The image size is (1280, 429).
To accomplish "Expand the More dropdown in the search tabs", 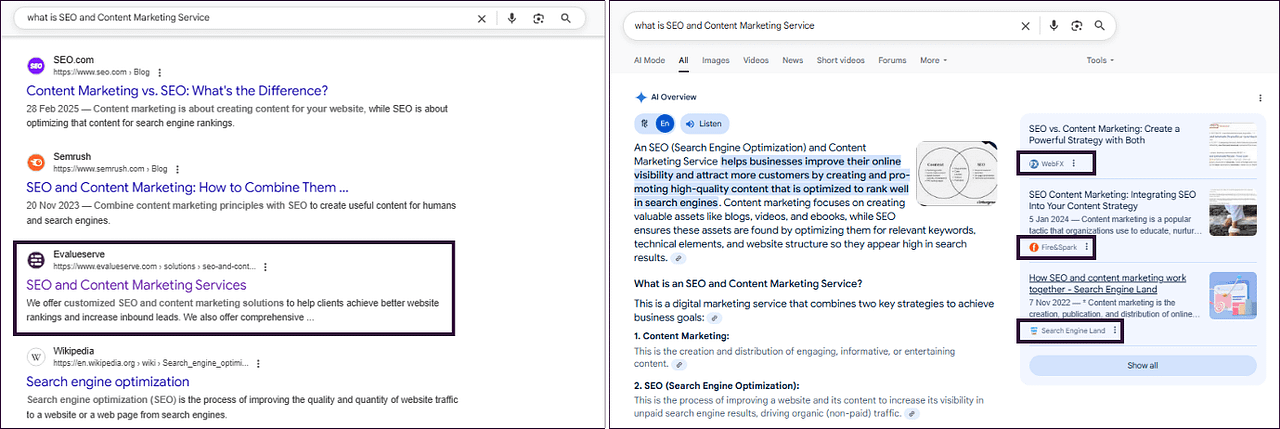I will click(932, 60).
